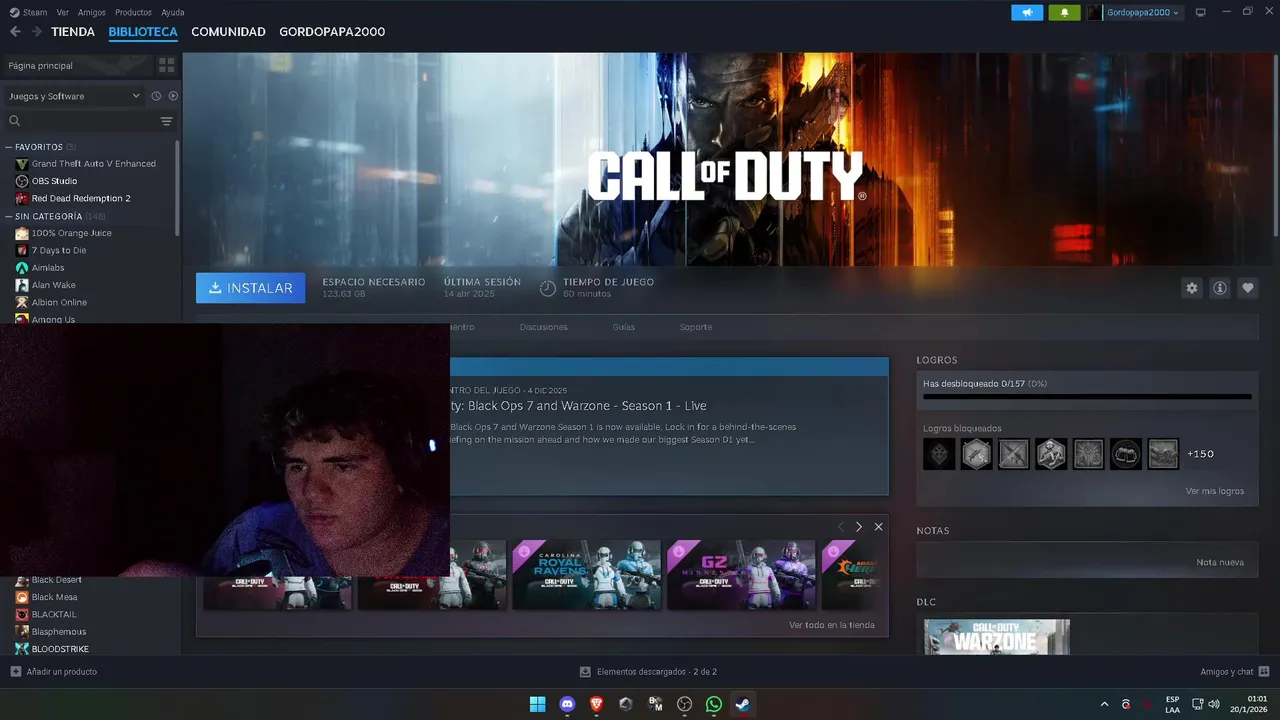The width and height of the screenshot is (1280, 720).
Task: Go forward with the right arrow
Action: [37, 32]
